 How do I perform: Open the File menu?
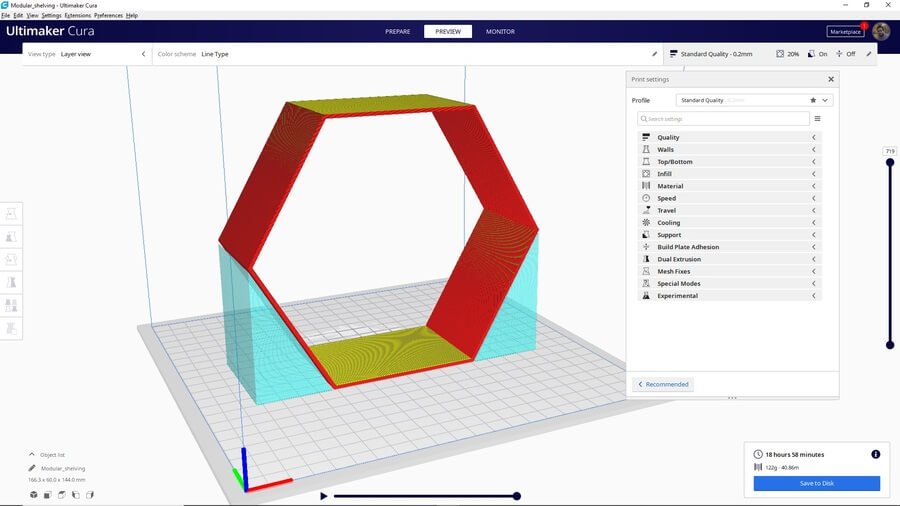[6, 15]
